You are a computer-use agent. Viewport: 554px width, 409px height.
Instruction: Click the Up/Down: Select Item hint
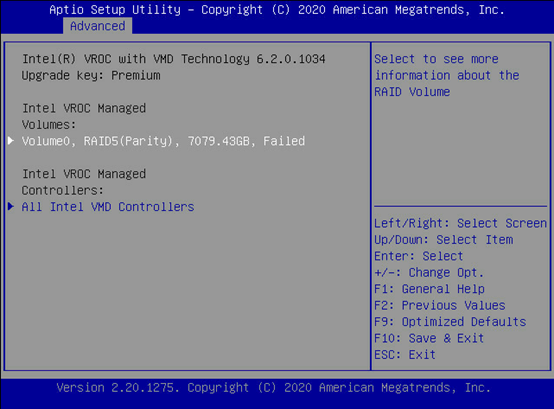tap(443, 240)
